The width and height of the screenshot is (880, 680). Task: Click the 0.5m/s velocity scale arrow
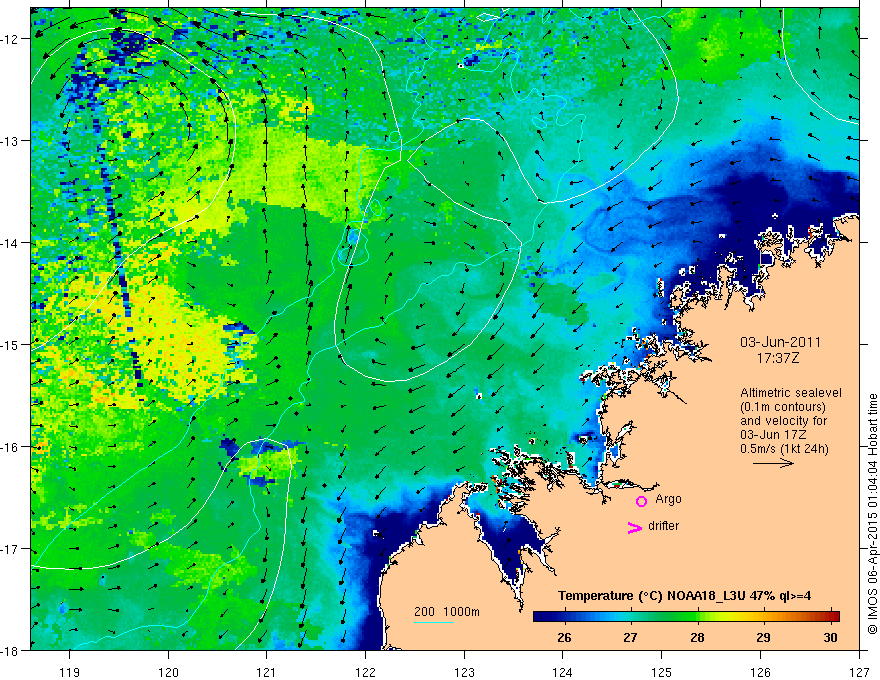(x=773, y=463)
